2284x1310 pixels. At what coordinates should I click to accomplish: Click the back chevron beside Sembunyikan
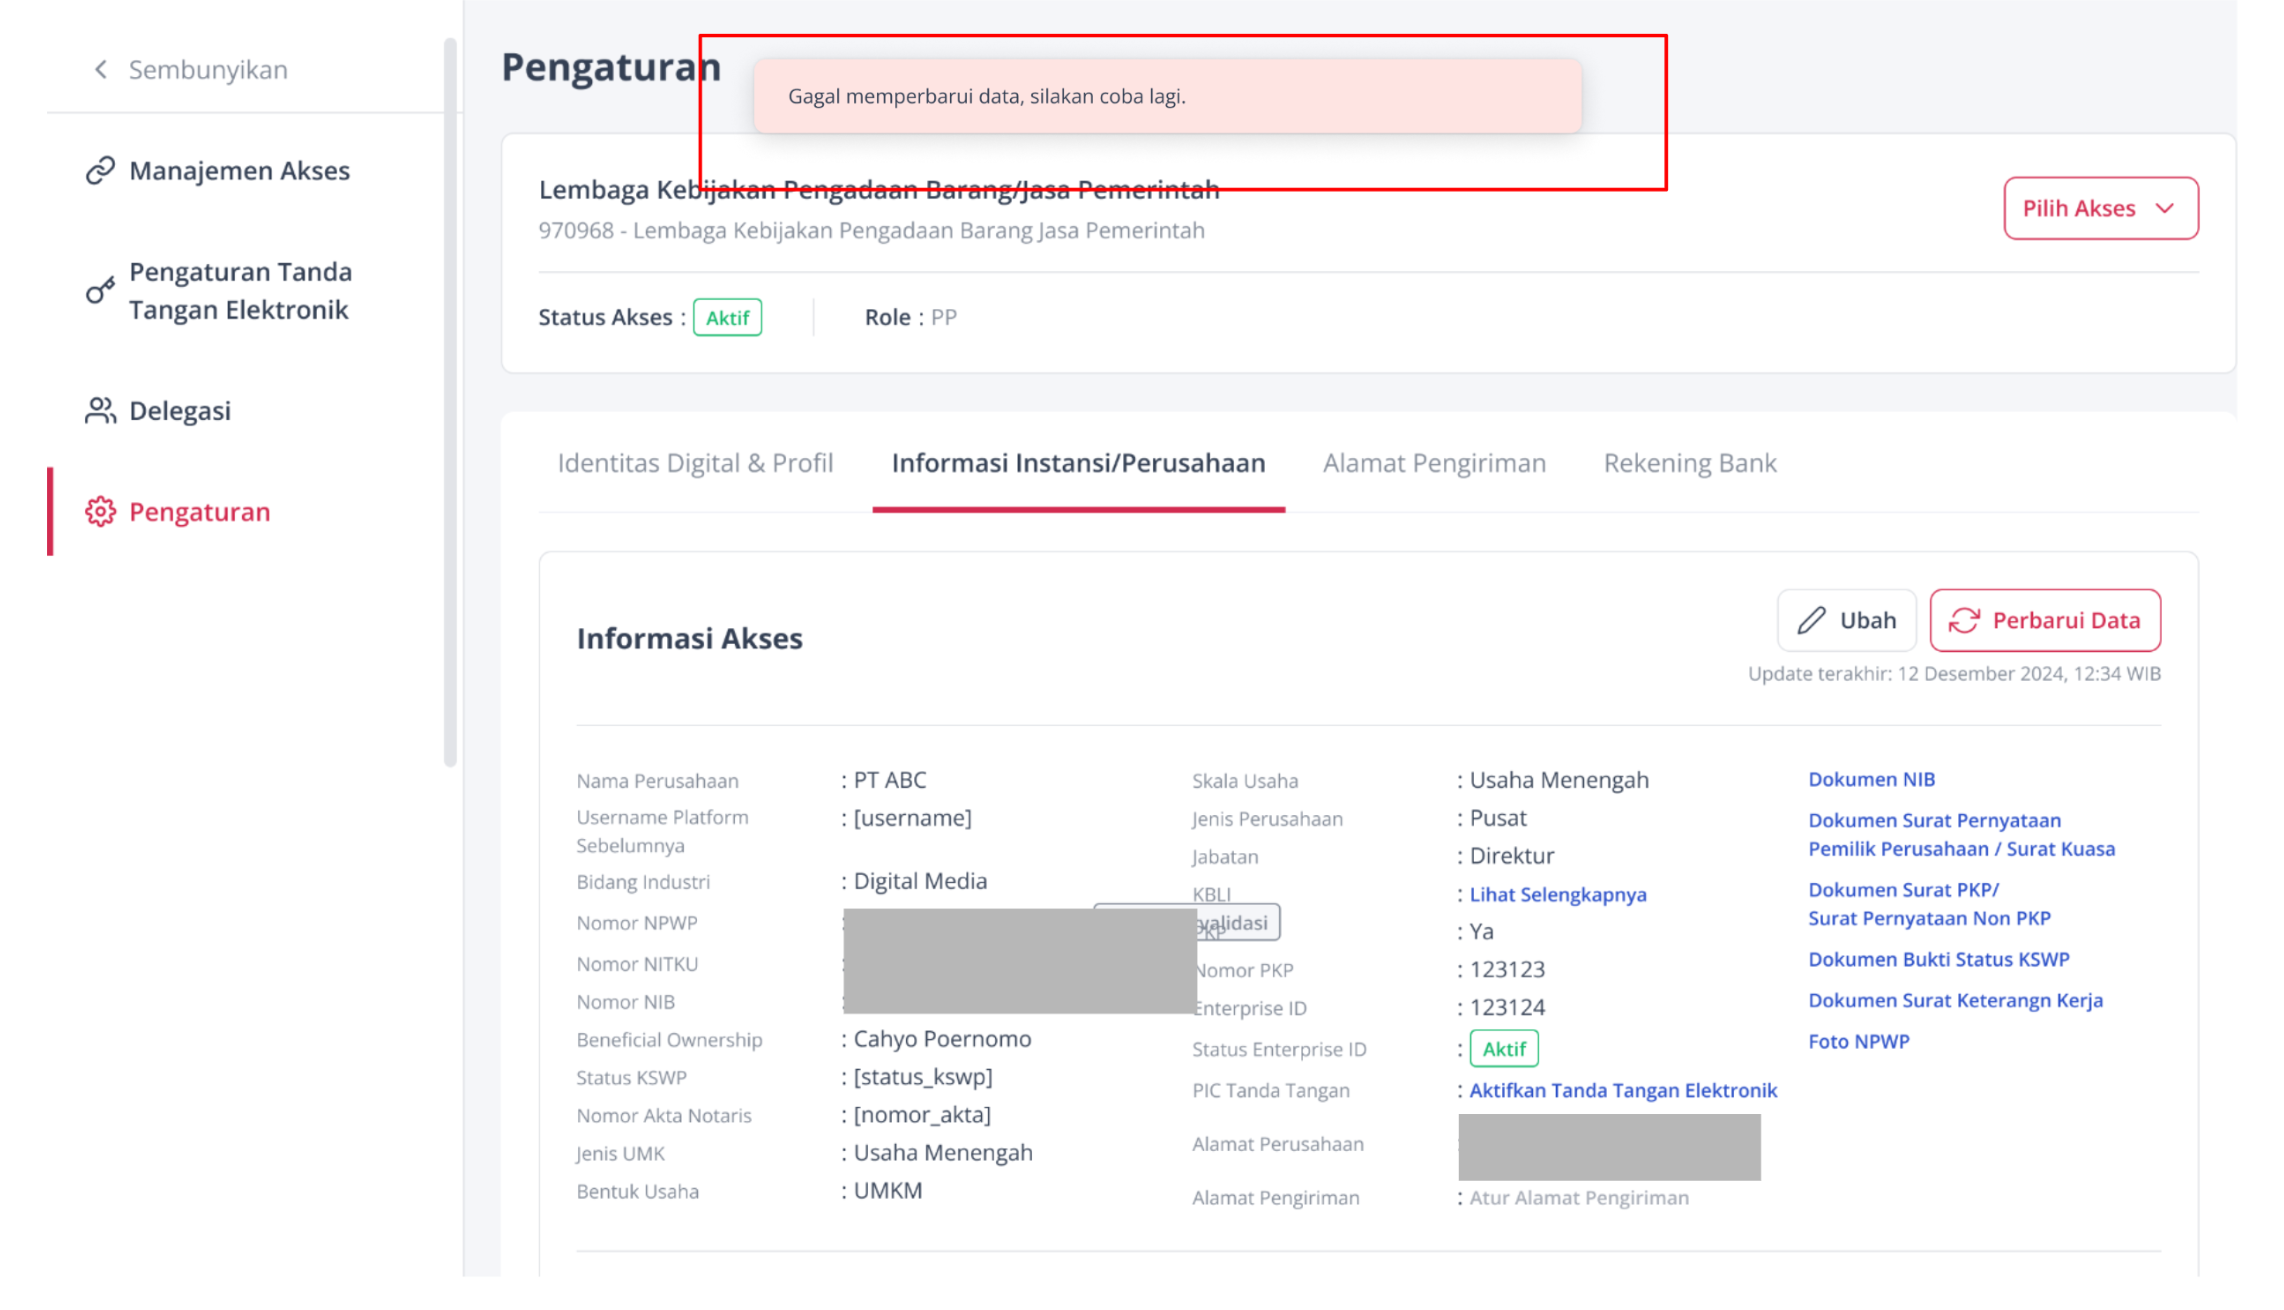click(100, 69)
